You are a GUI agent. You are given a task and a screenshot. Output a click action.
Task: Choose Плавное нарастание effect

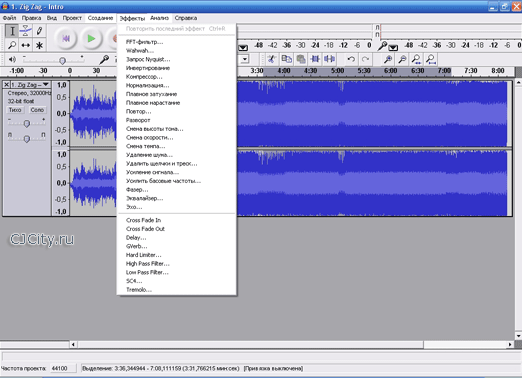tap(177, 103)
